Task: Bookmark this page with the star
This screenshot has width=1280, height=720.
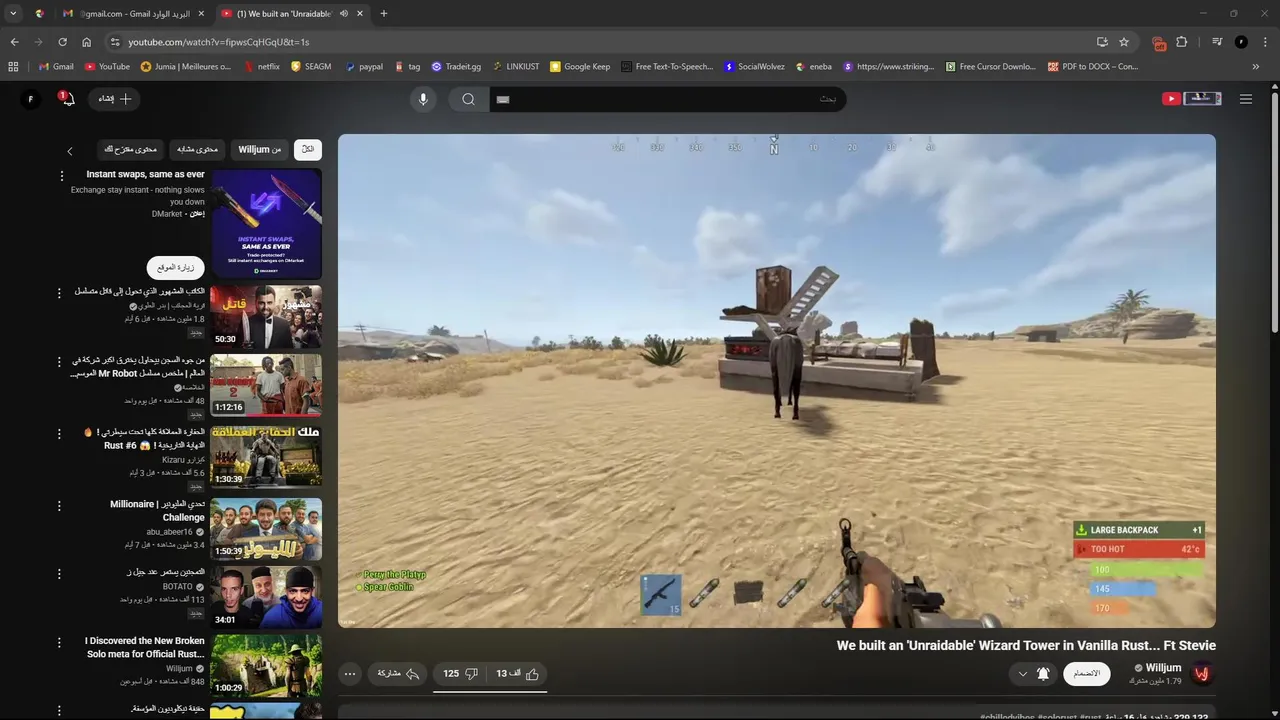Action: (1124, 42)
